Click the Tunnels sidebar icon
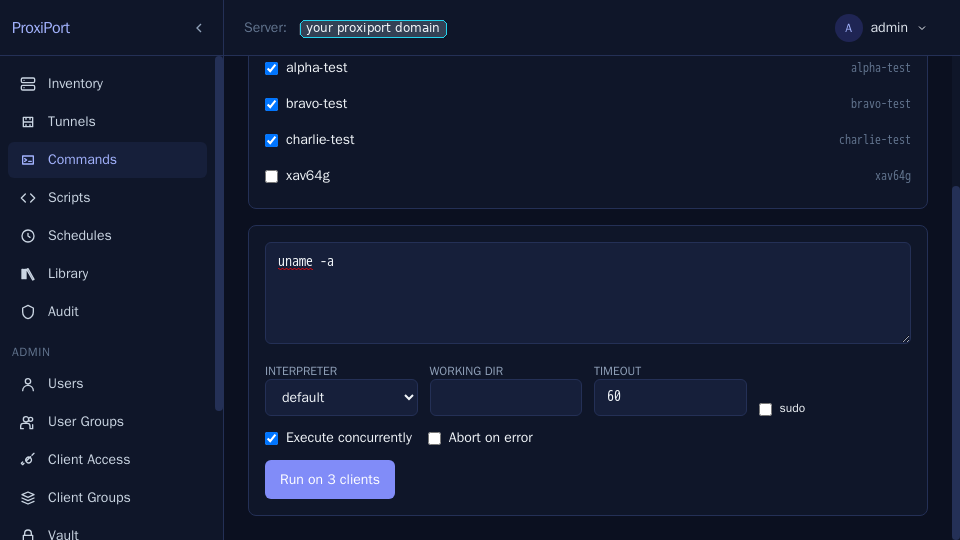 tap(28, 122)
